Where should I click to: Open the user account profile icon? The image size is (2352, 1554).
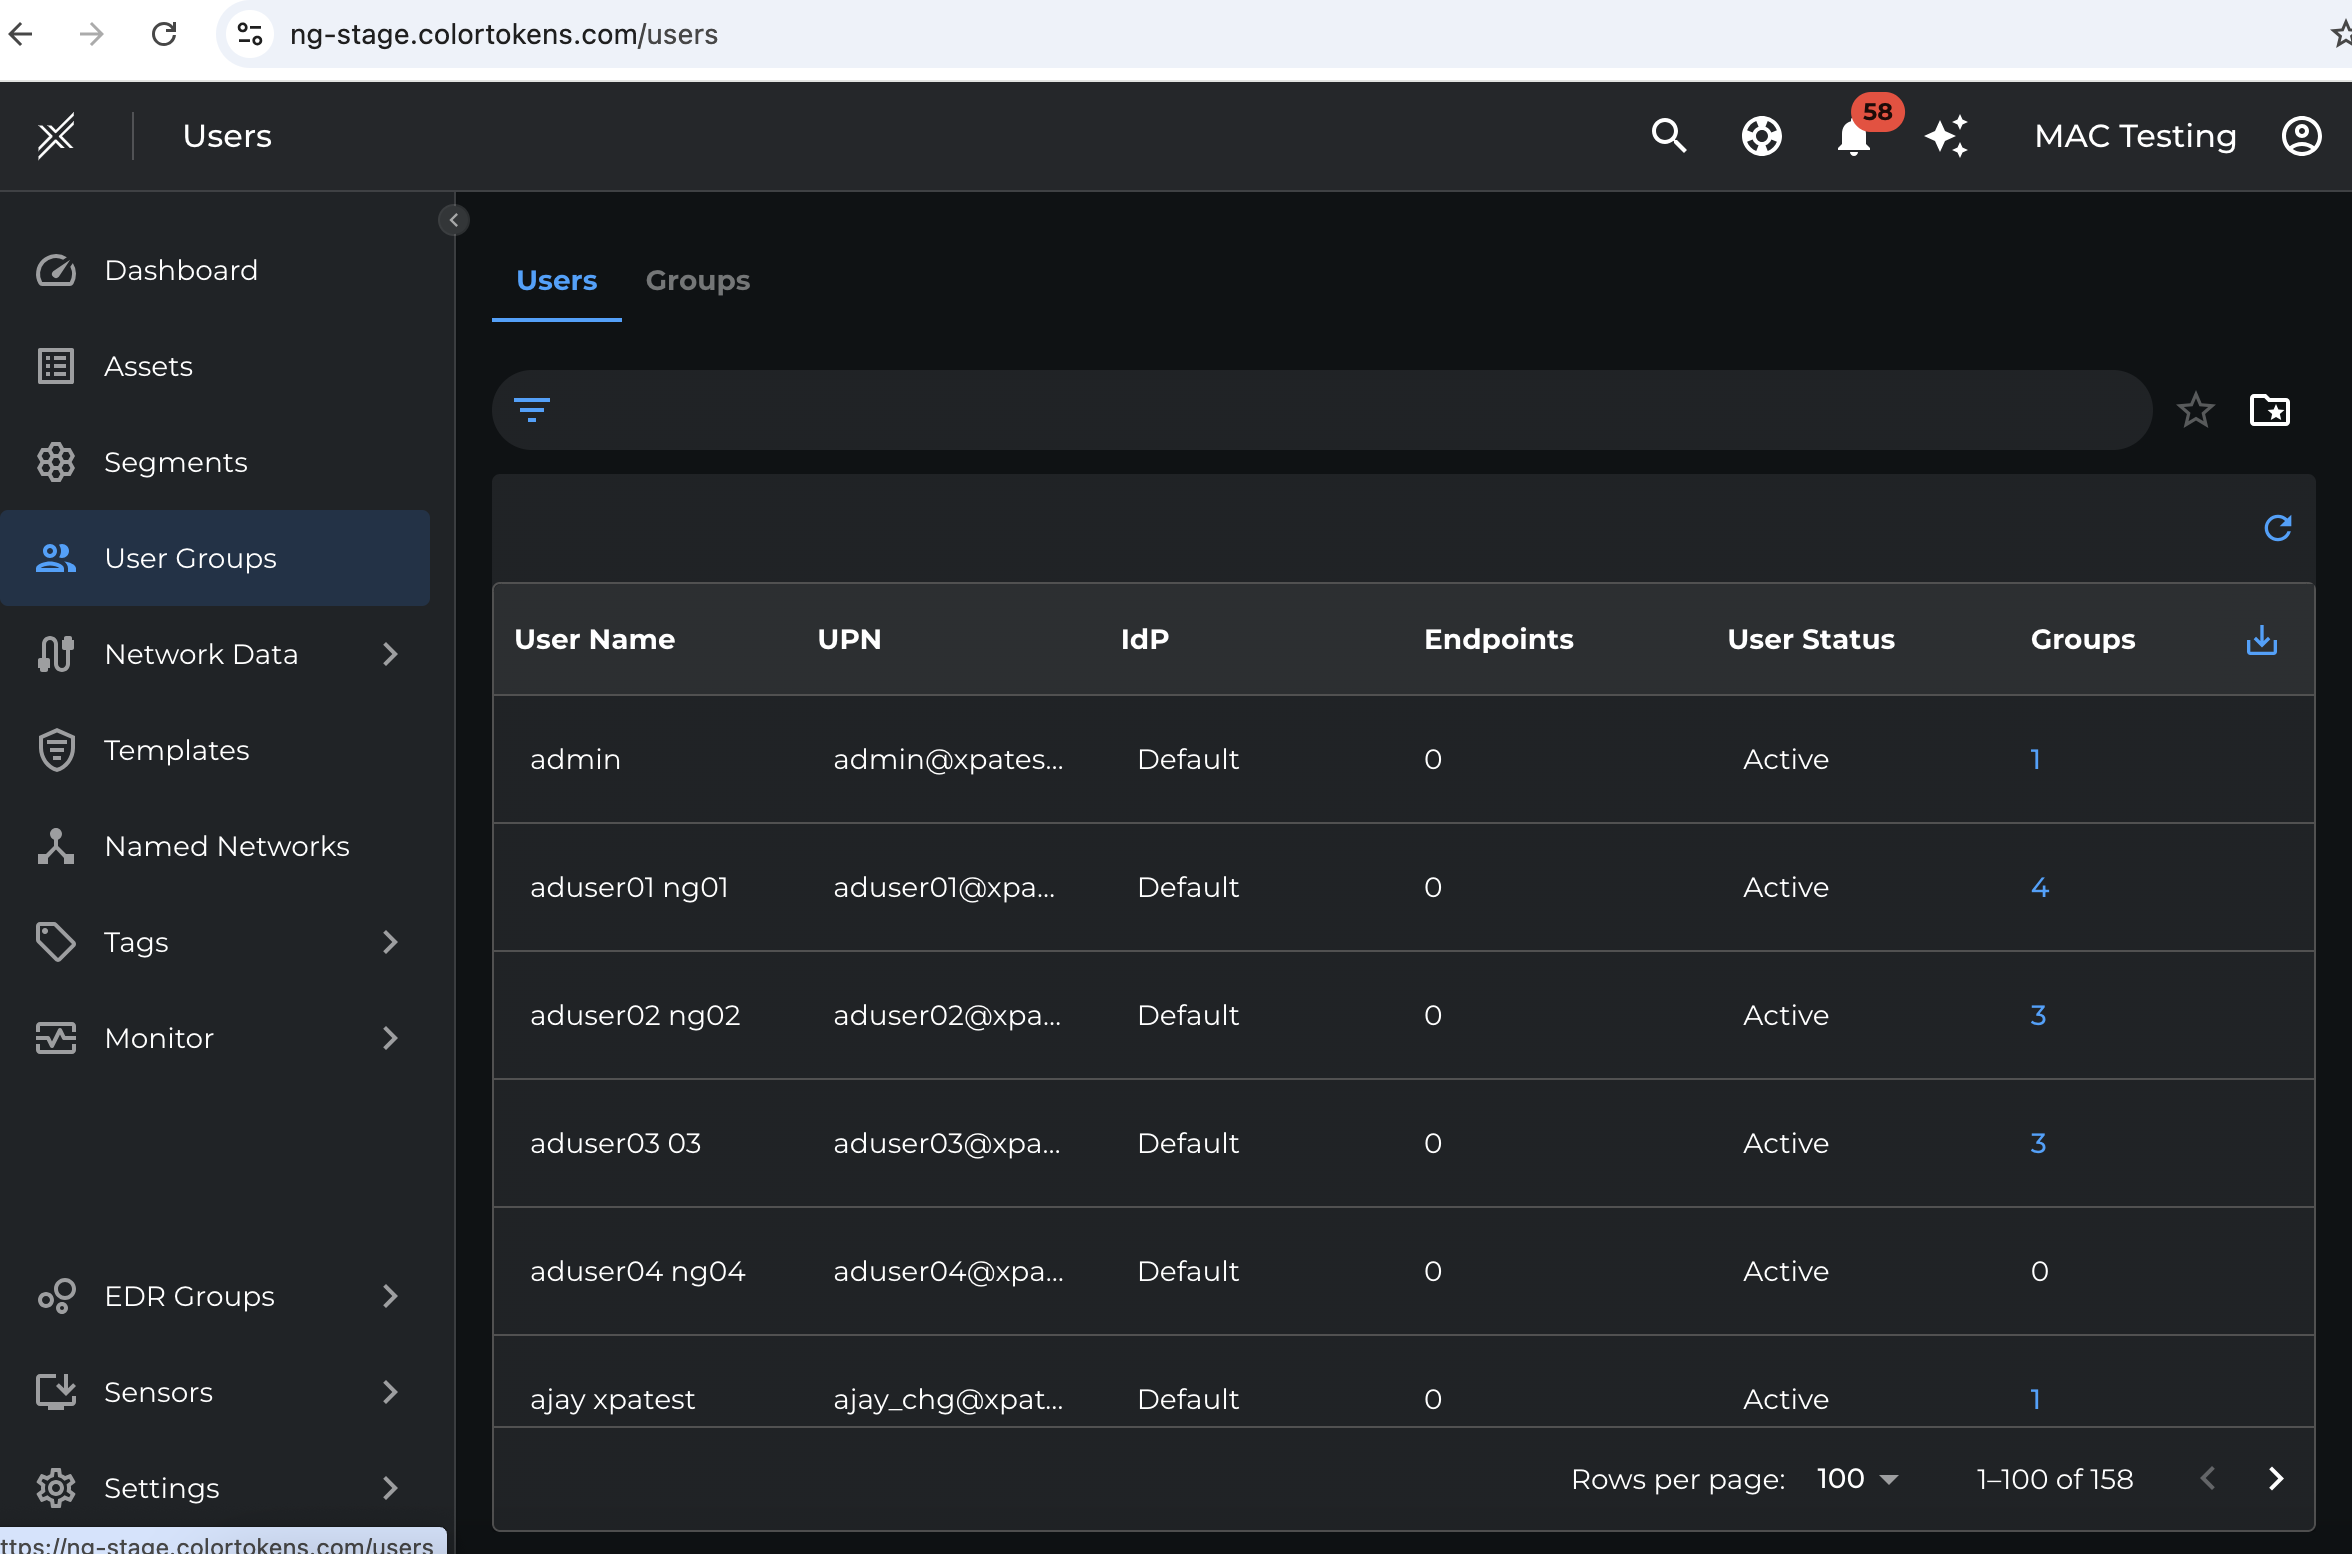point(2301,136)
